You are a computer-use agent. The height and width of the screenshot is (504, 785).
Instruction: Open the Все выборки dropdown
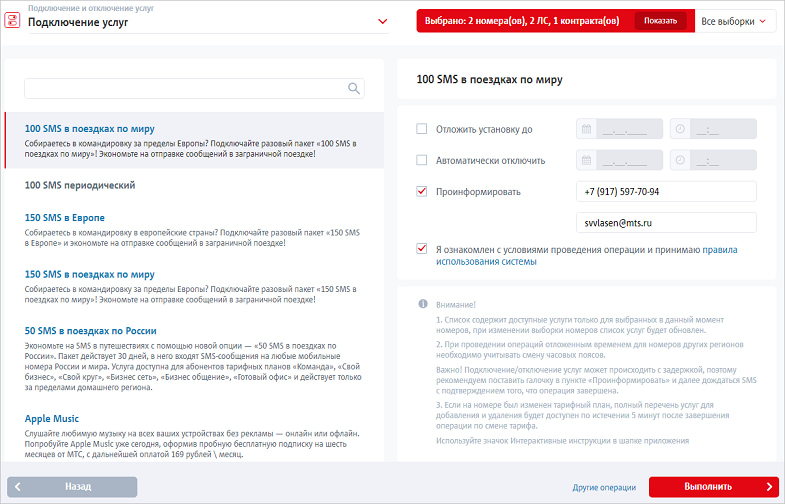point(734,21)
